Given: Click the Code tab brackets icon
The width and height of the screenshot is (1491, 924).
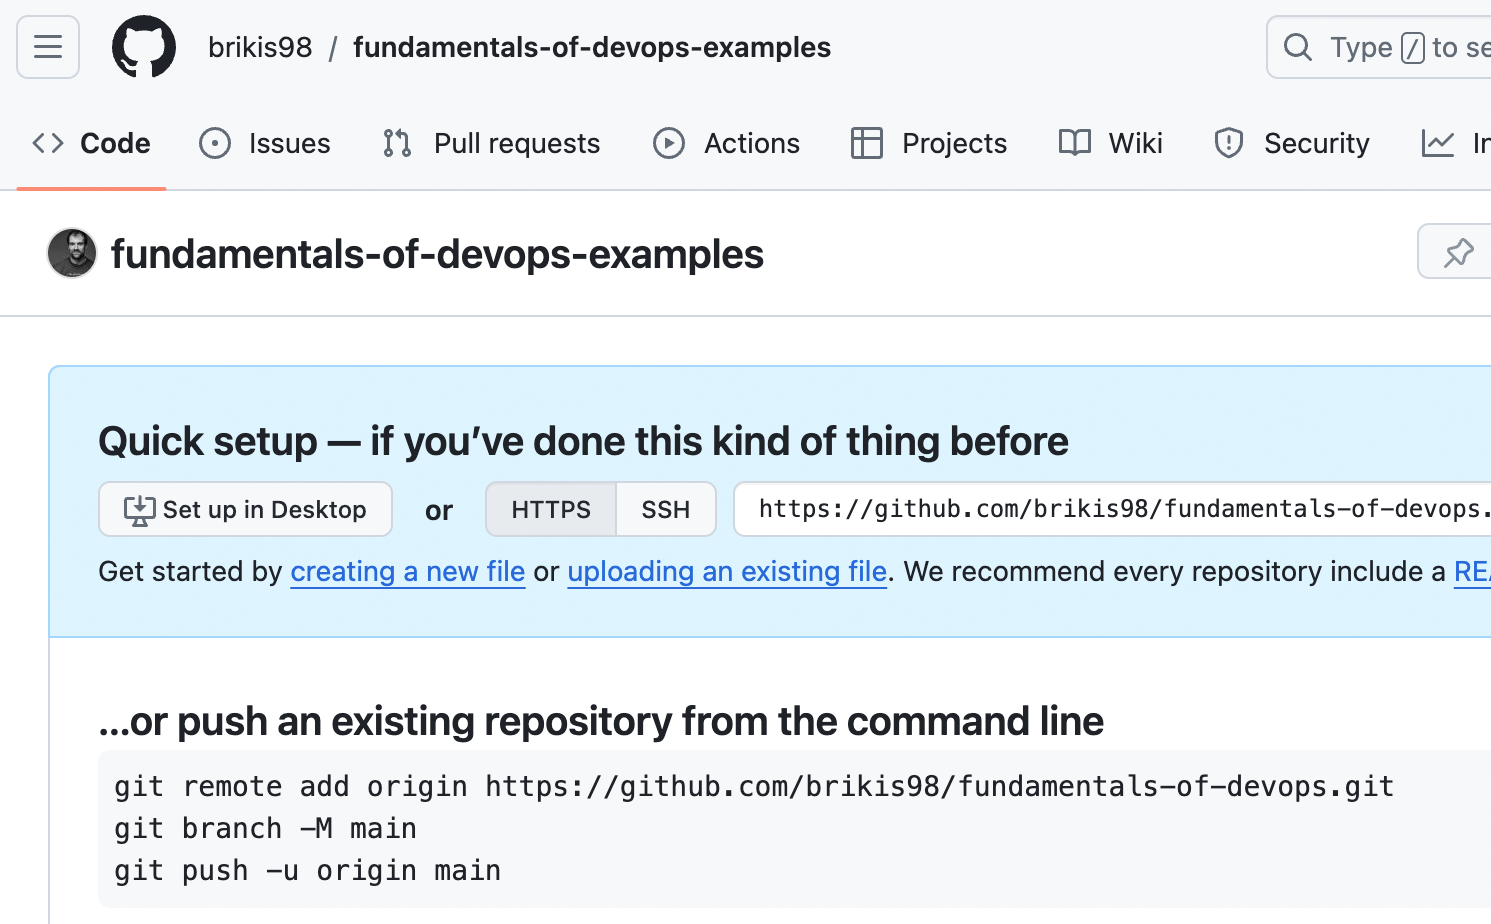Looking at the screenshot, I should (x=48, y=143).
